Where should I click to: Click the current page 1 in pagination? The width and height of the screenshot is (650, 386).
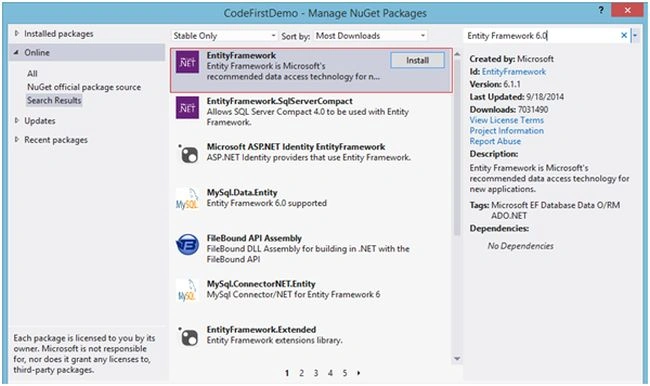(x=287, y=373)
